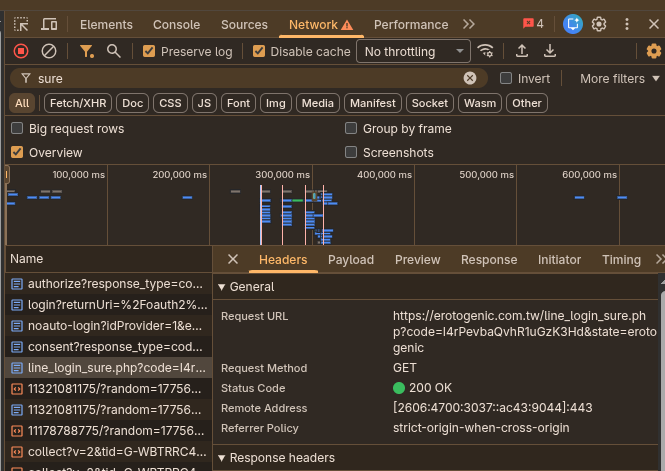Toggle the Disable cache checkbox
The image size is (665, 471).
(x=259, y=51)
